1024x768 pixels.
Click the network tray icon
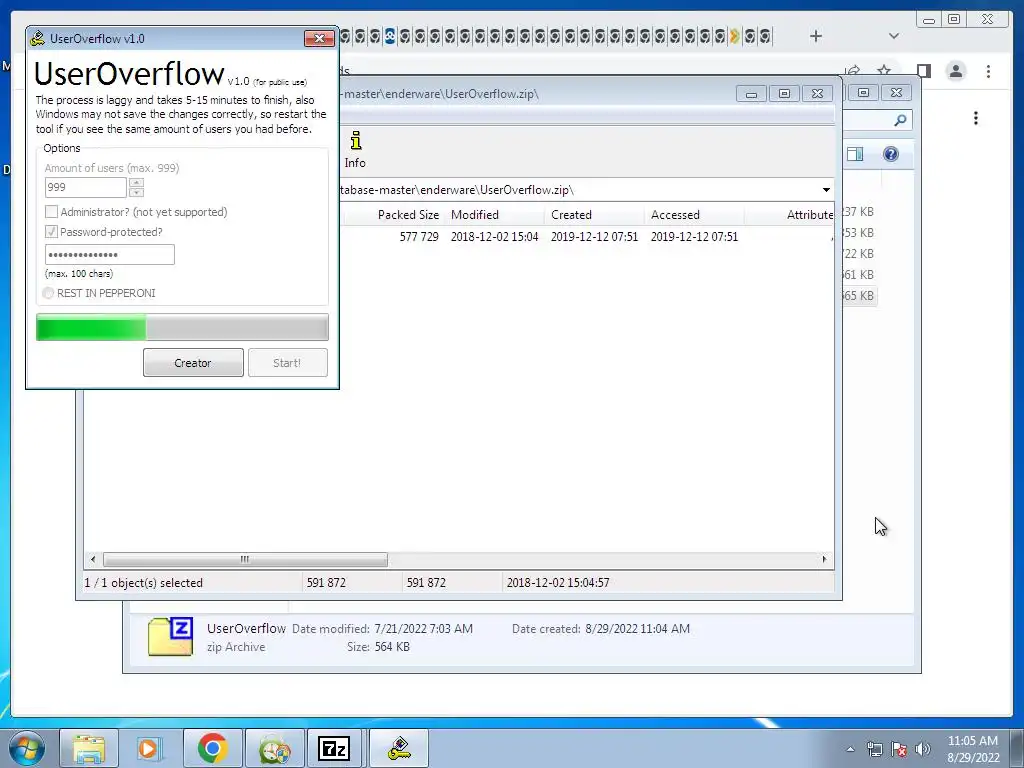[x=874, y=750]
